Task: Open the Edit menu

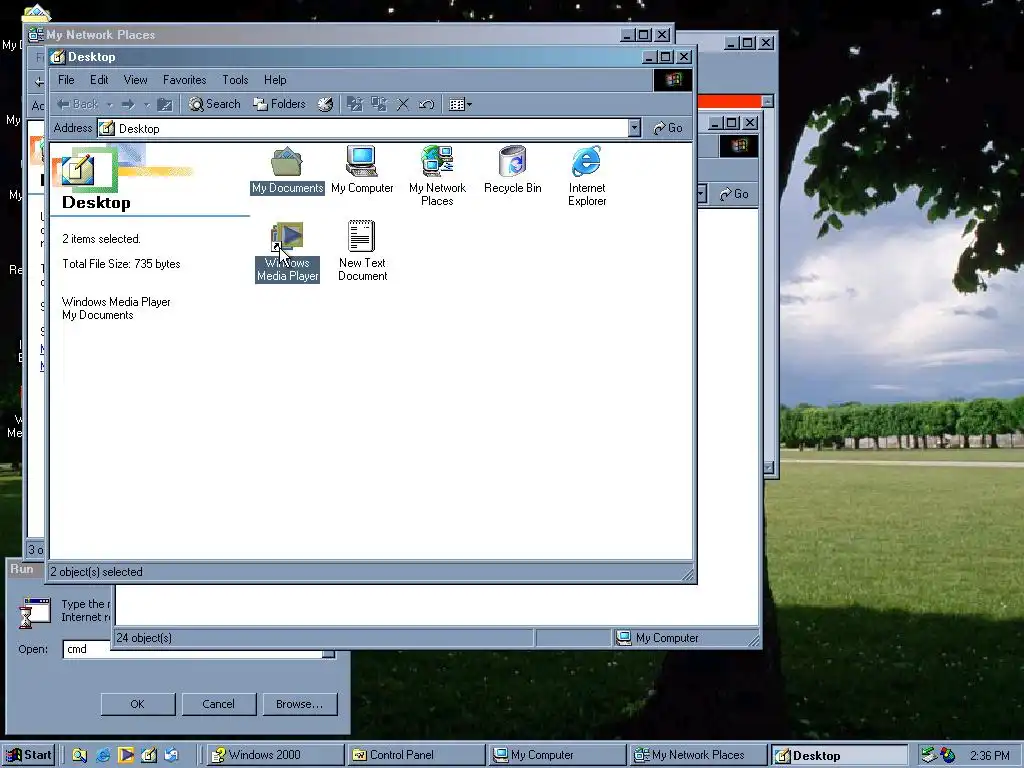Action: (99, 80)
